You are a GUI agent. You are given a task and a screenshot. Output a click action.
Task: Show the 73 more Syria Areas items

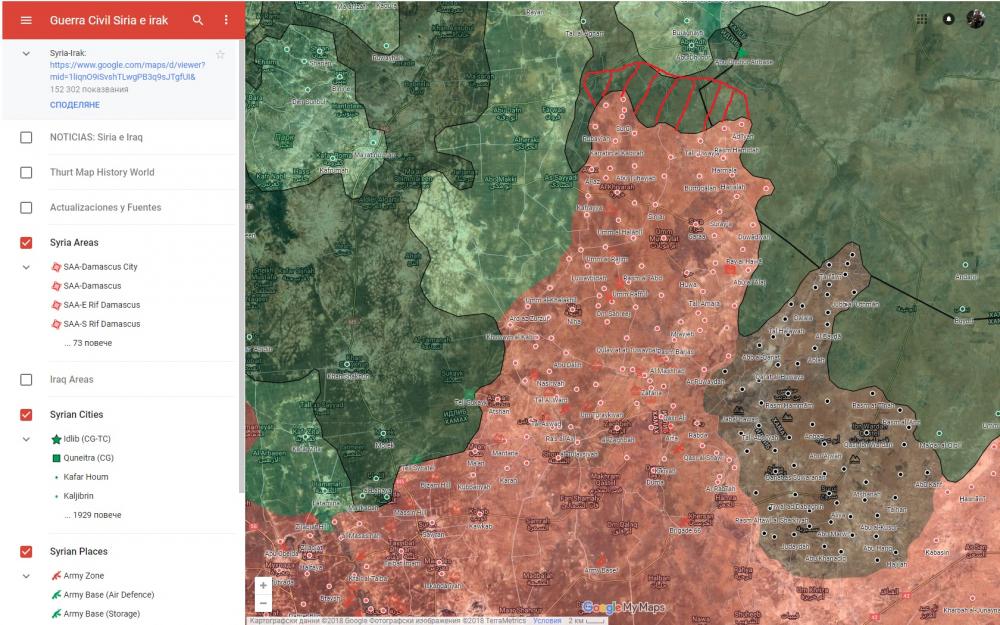click(x=87, y=343)
